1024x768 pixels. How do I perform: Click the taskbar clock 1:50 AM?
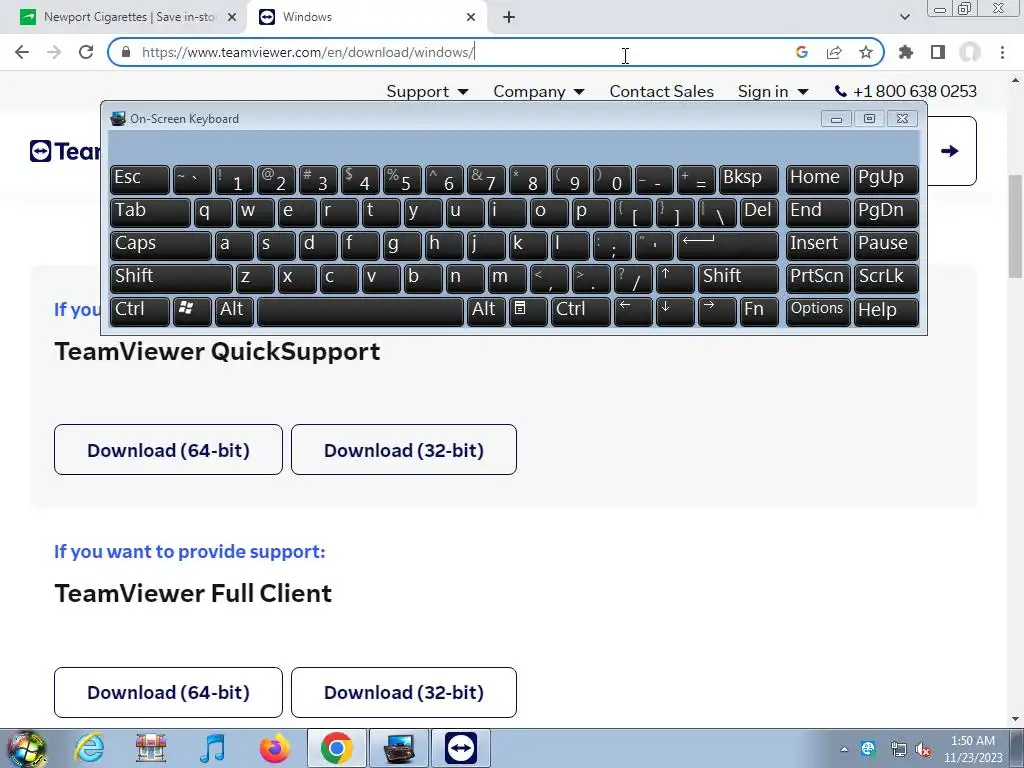(972, 741)
